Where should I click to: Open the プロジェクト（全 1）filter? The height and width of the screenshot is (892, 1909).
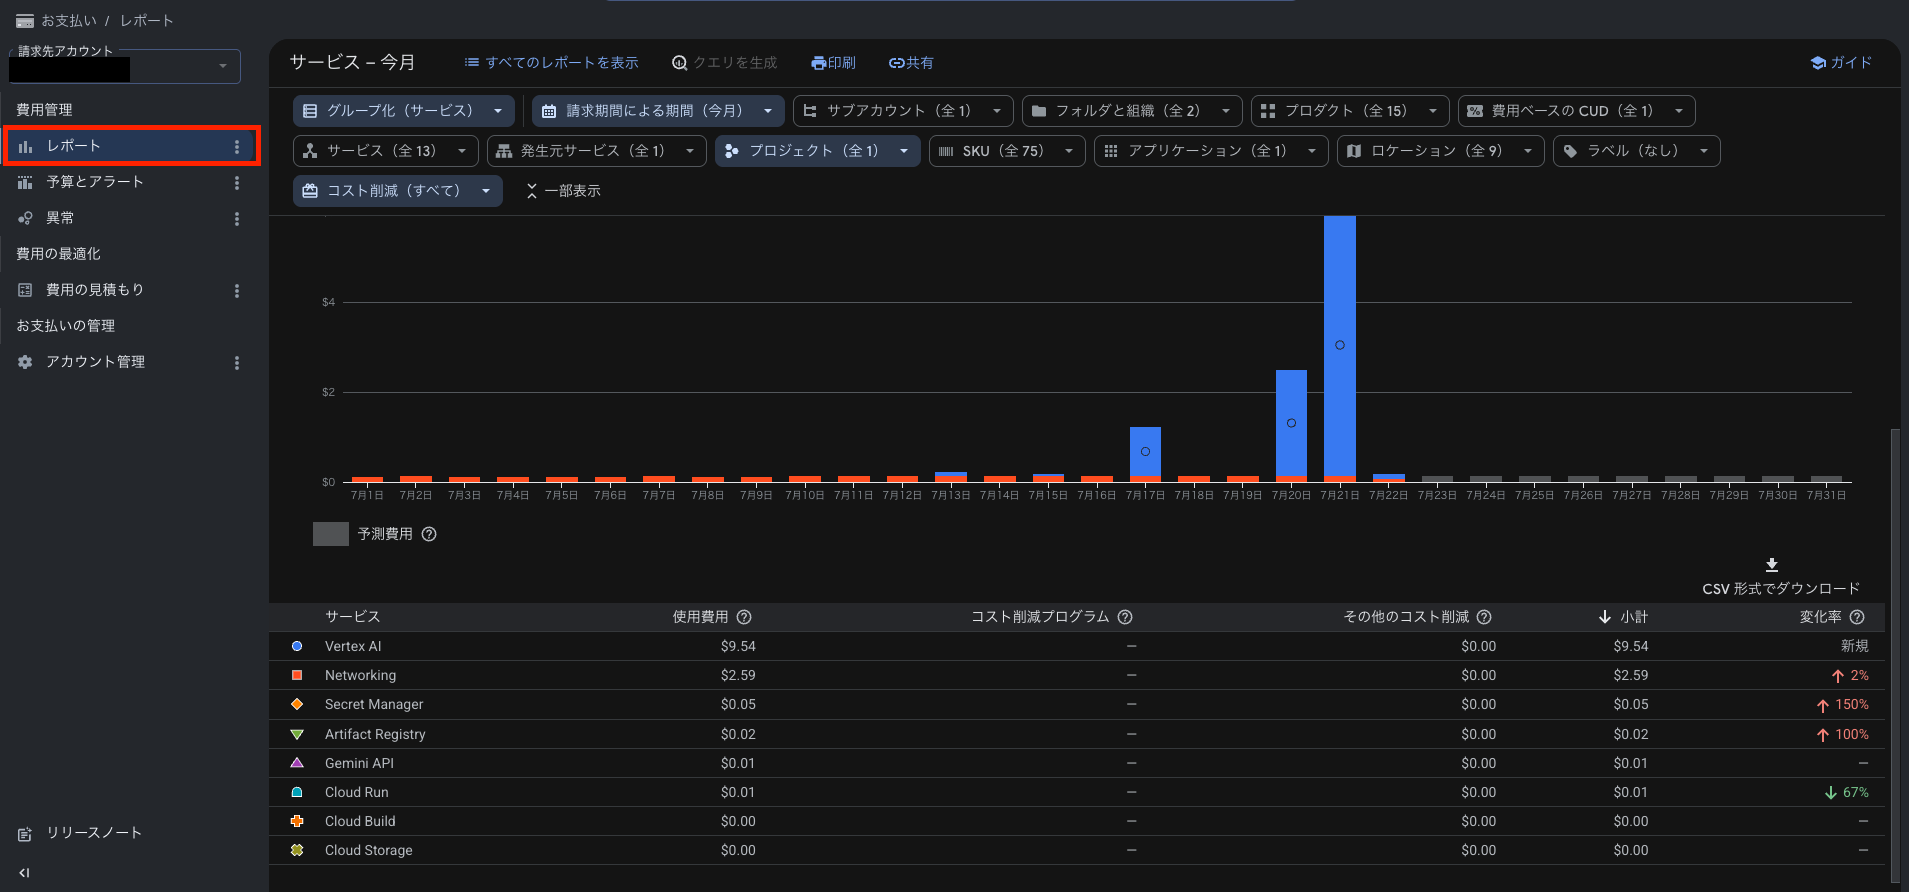[x=818, y=151]
